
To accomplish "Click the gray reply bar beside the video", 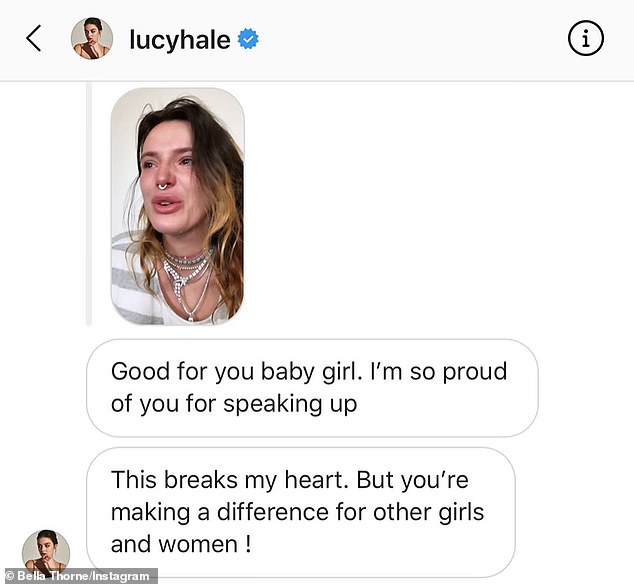I will (88, 206).
